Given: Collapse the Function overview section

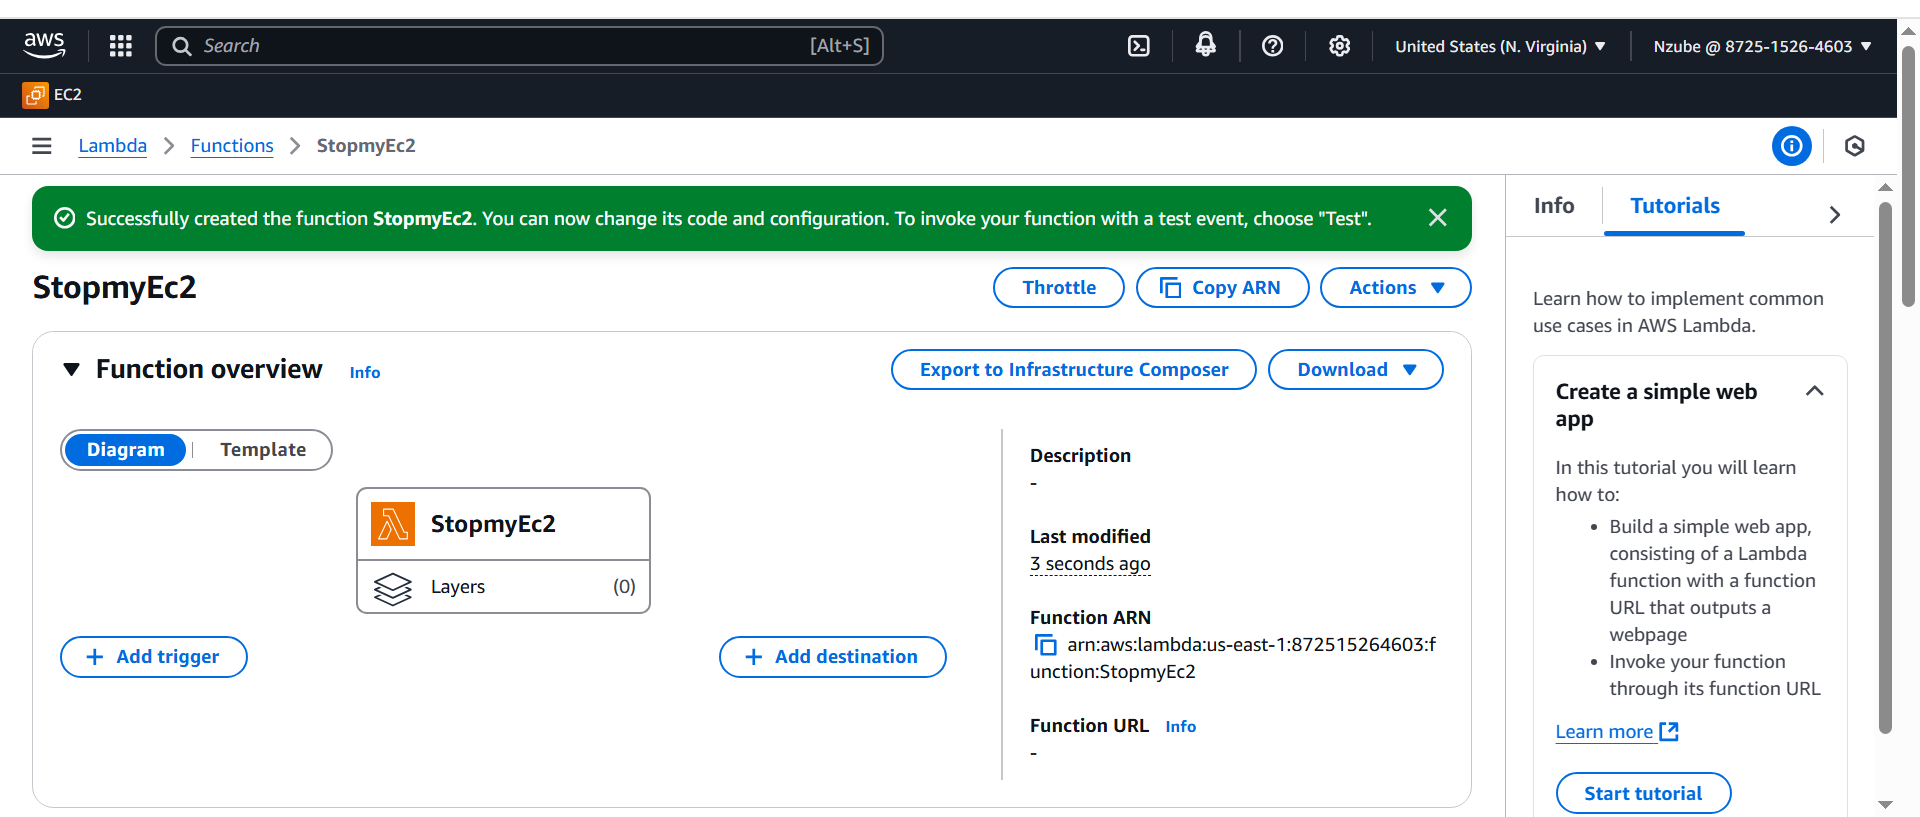Looking at the screenshot, I should point(71,370).
